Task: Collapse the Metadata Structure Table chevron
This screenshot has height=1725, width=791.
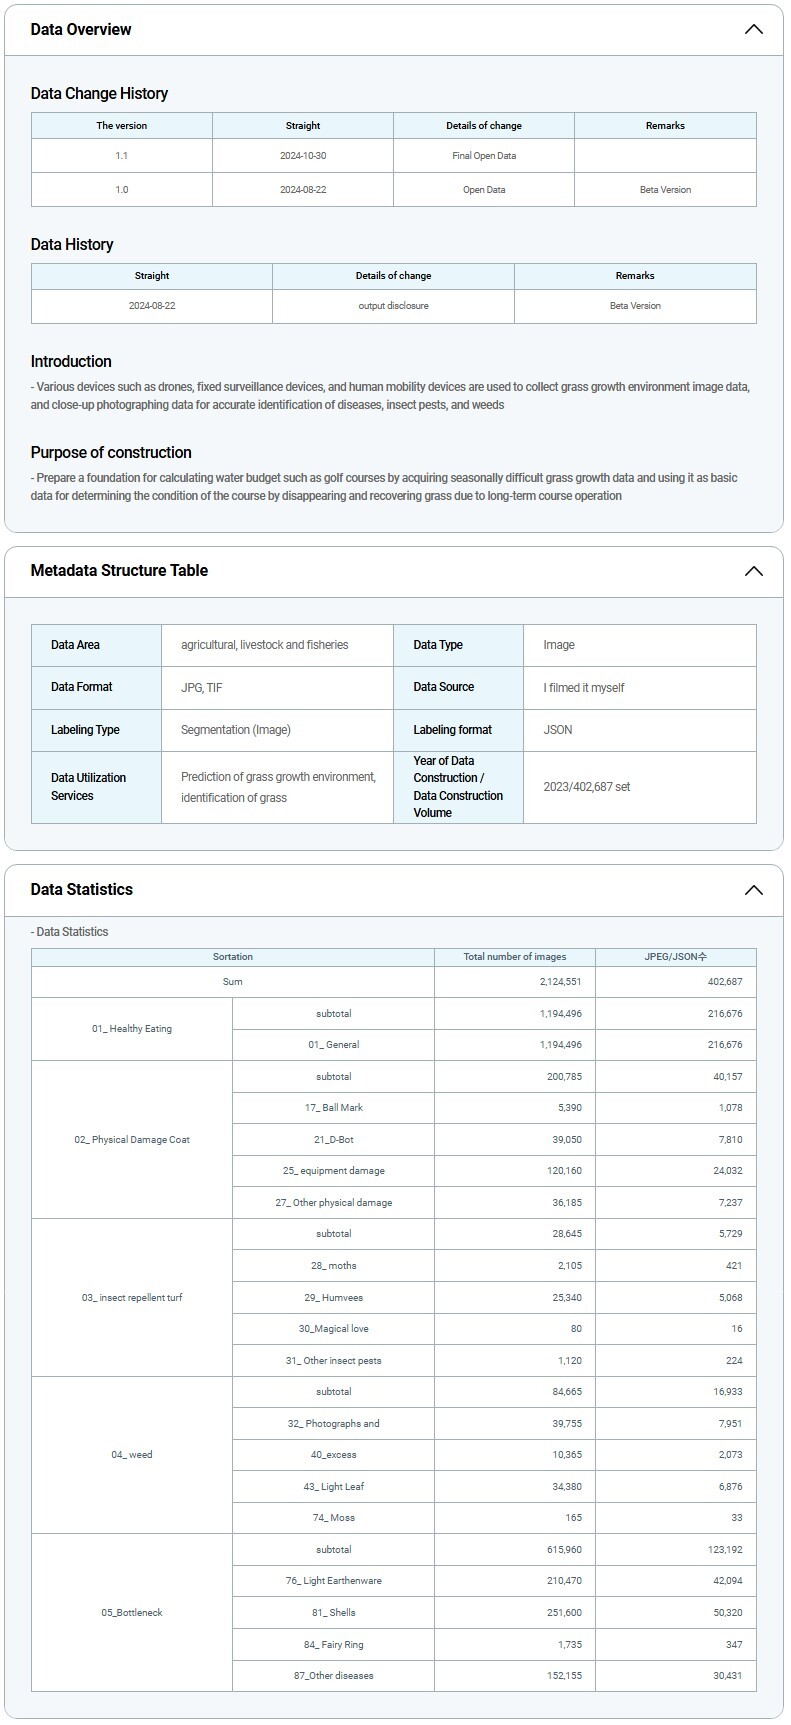Action: [x=753, y=571]
